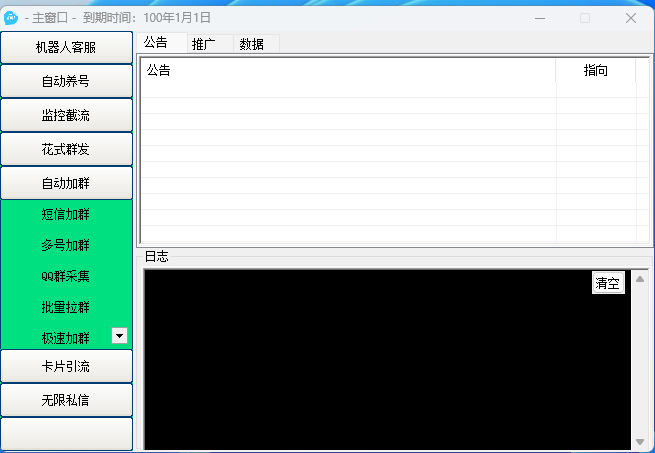
Task: Expand the 卡片引流 section
Action: click(x=66, y=366)
